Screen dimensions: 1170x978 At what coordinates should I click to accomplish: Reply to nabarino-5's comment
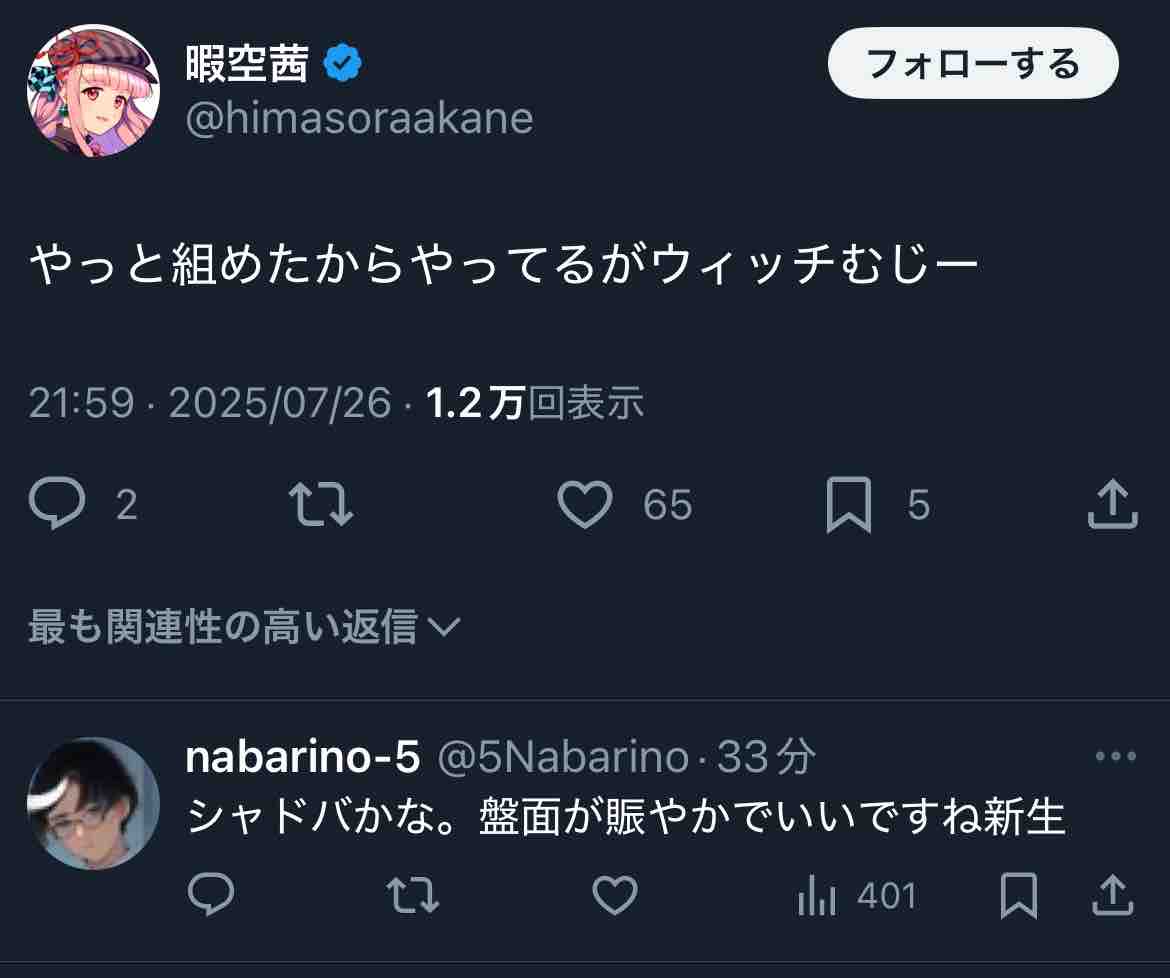211,896
